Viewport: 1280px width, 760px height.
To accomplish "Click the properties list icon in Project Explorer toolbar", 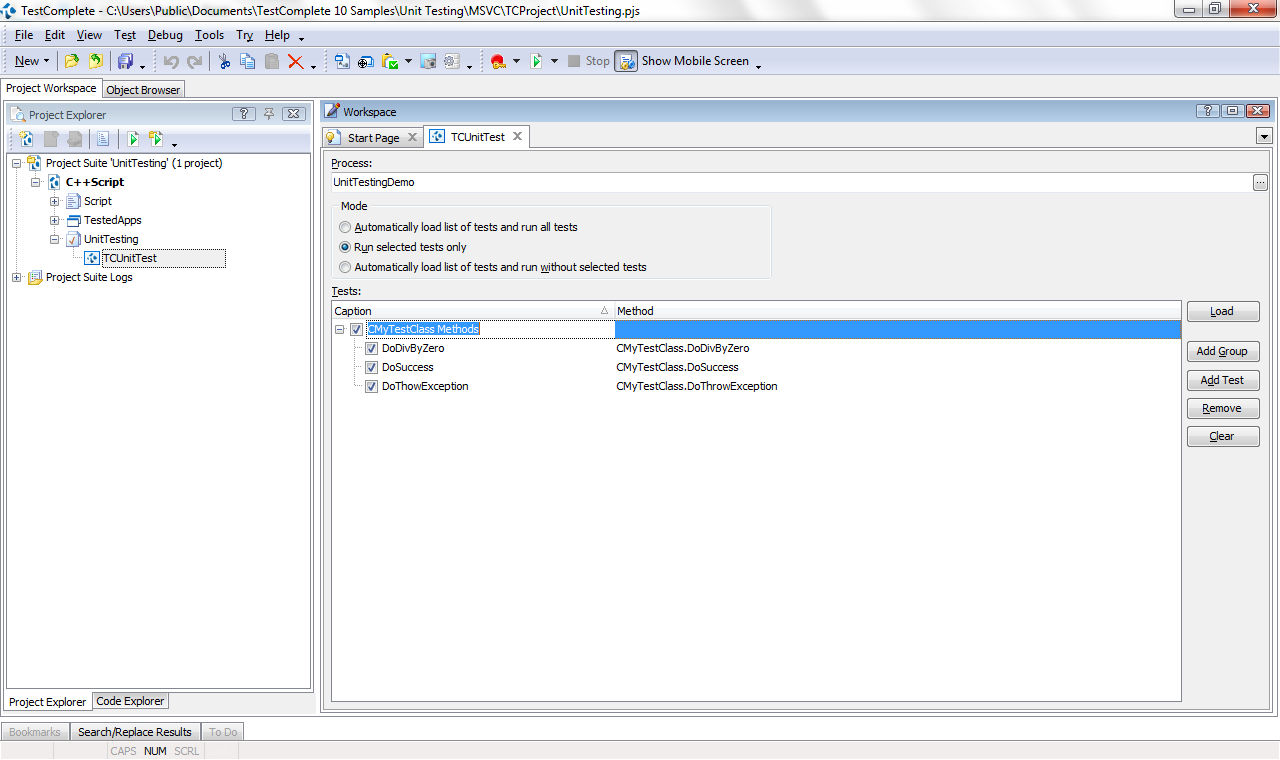I will click(103, 139).
